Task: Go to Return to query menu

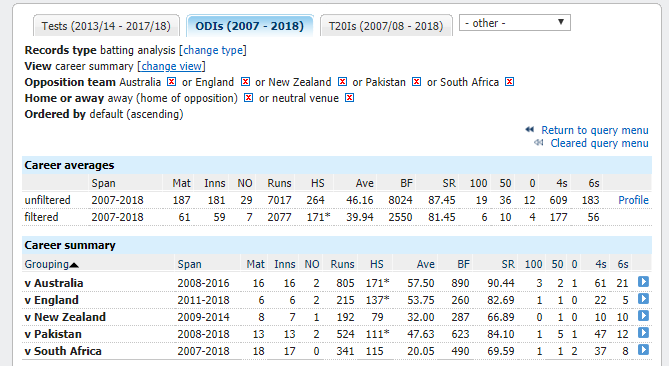Action: point(595,130)
